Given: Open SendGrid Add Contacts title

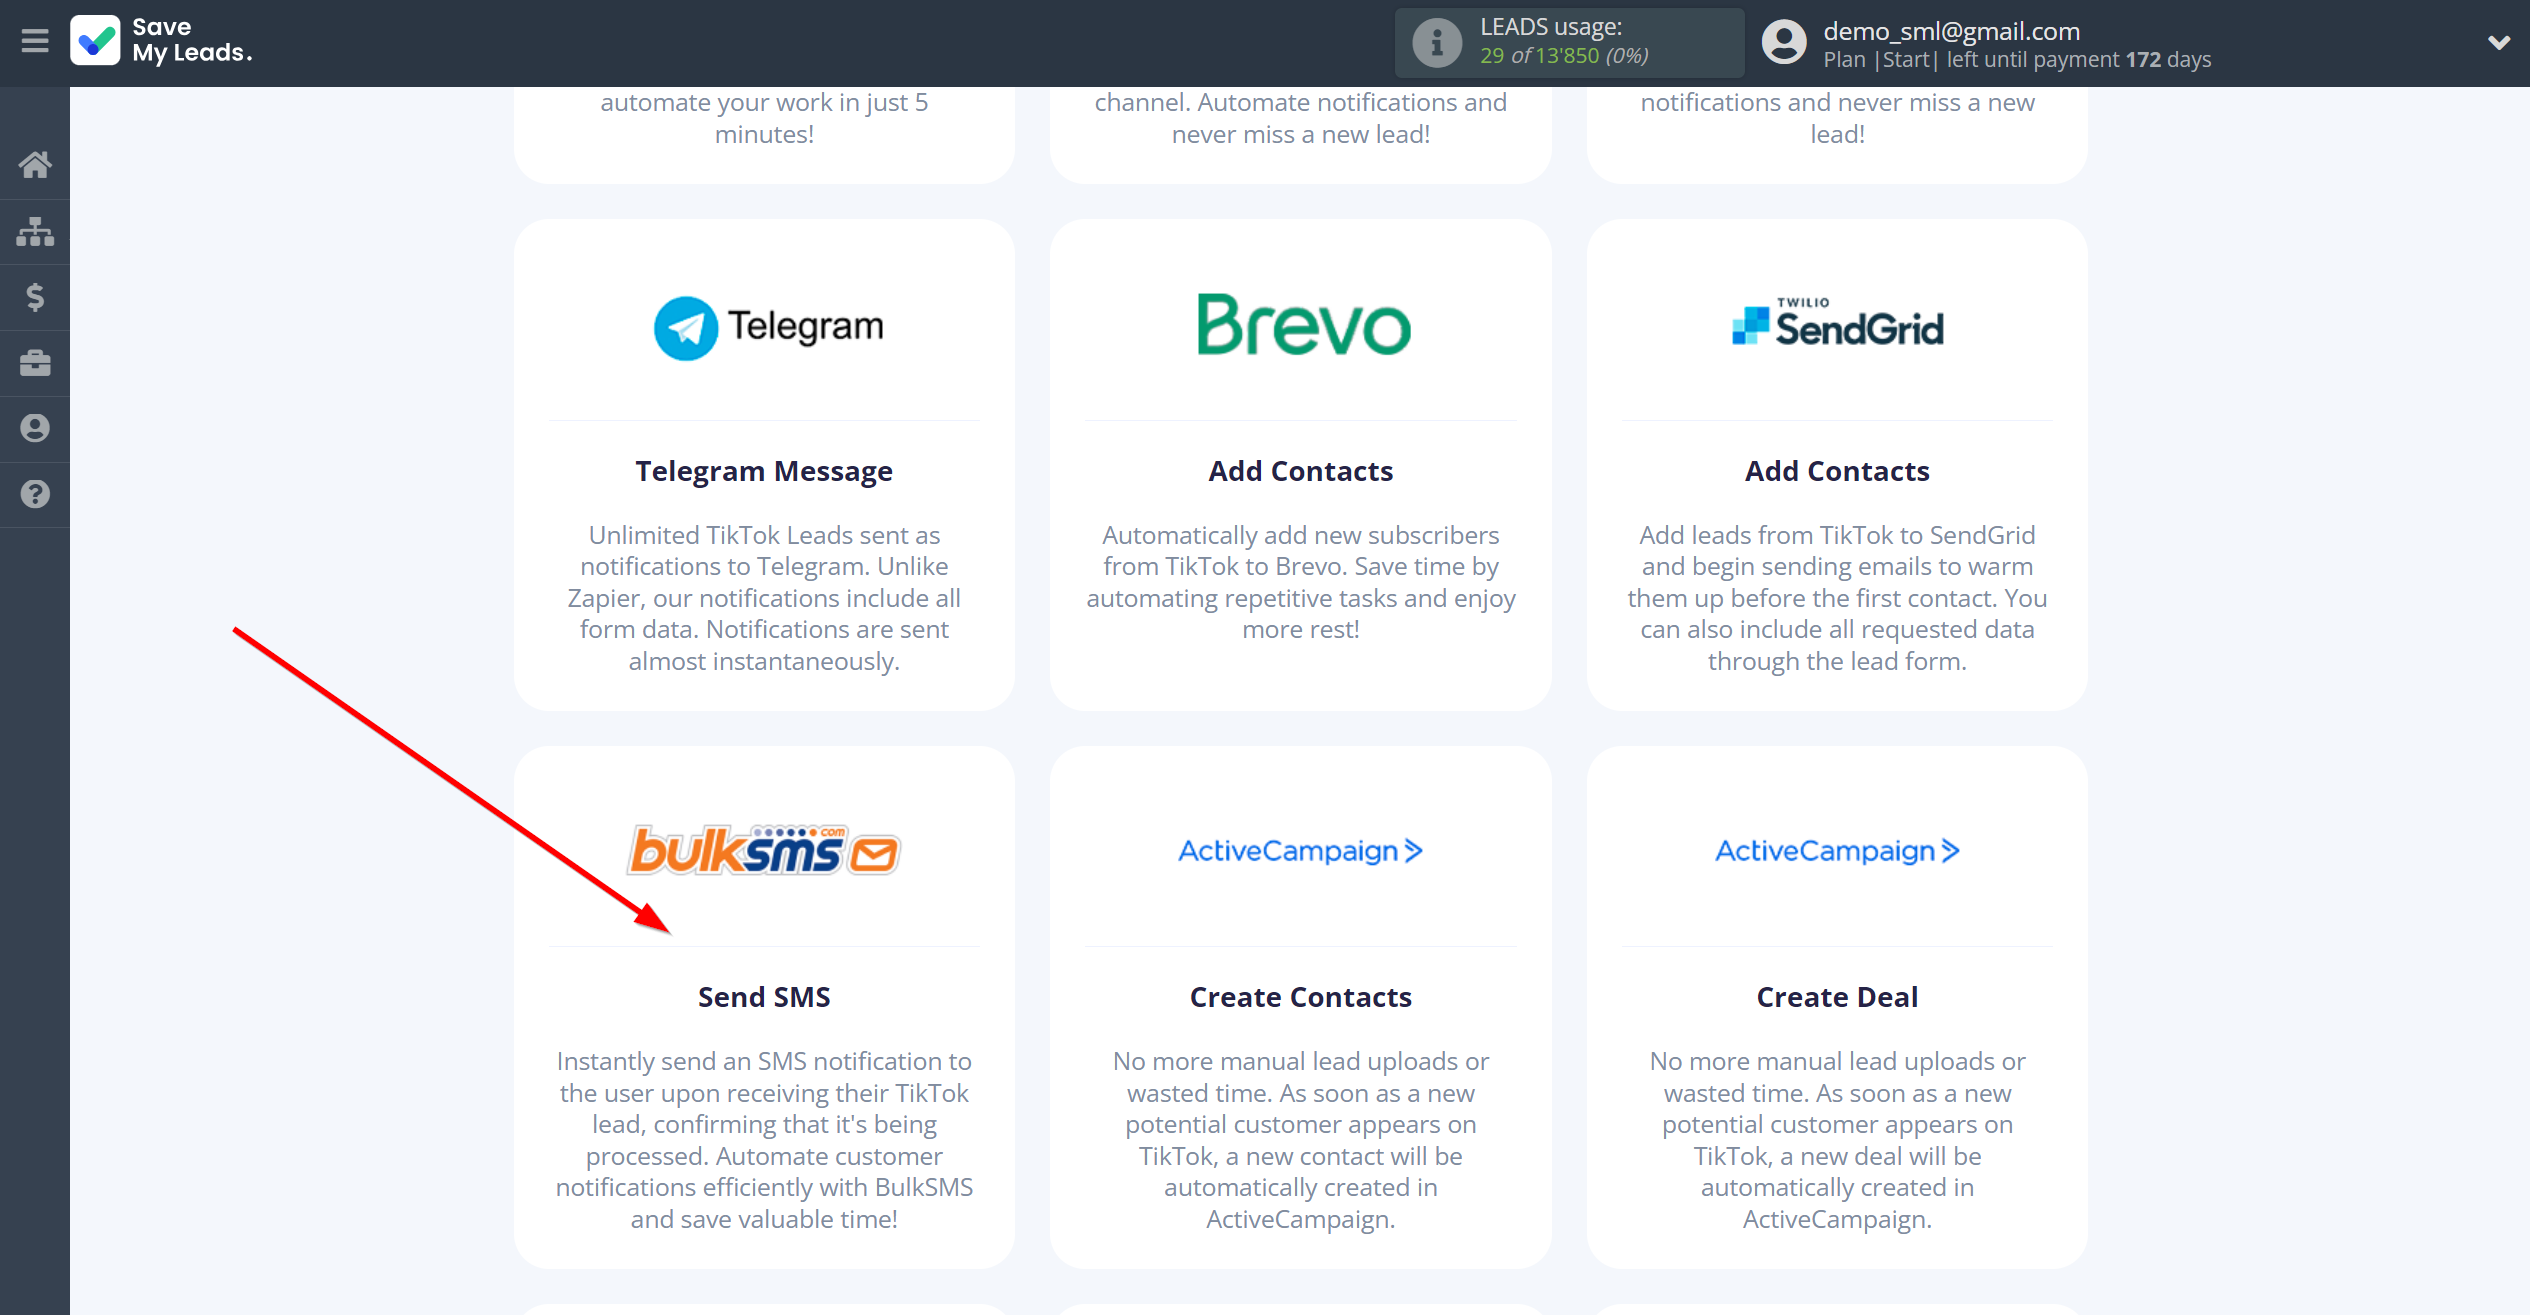Looking at the screenshot, I should [x=1837, y=471].
